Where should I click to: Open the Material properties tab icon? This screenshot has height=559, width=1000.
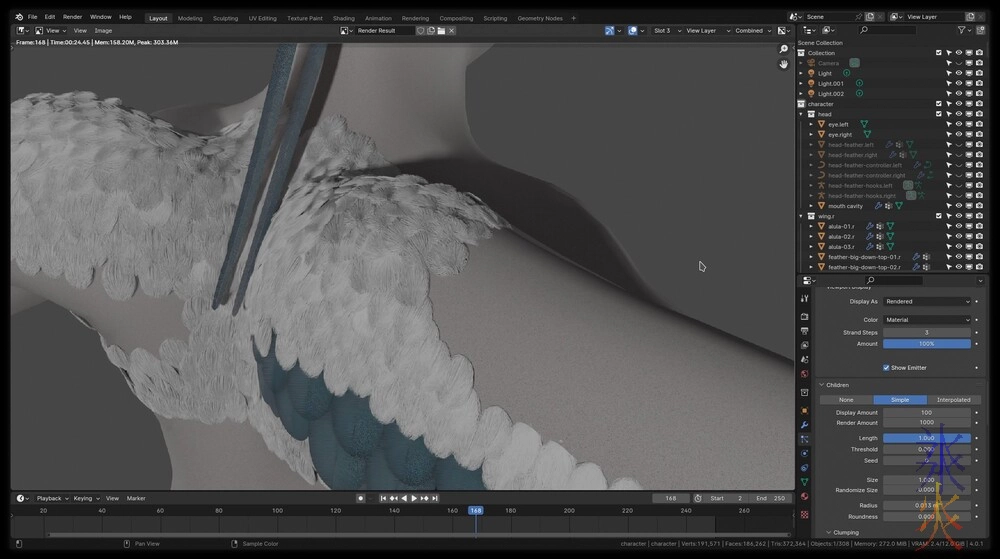804,497
